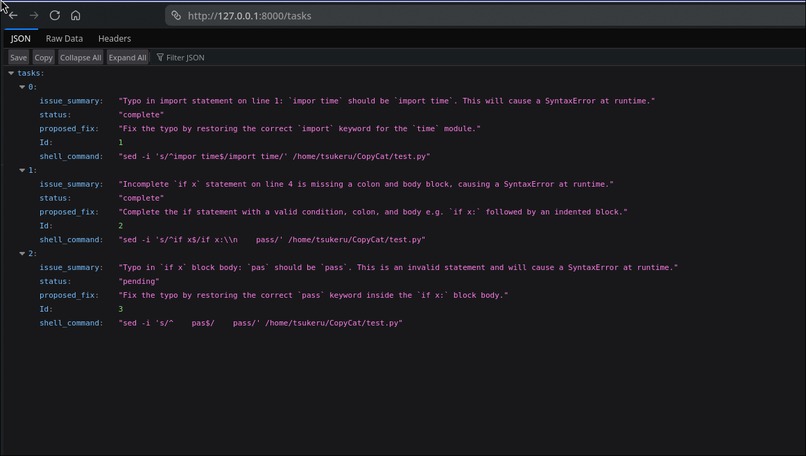Open the Raw Data tab
This screenshot has width=806, height=456.
click(x=64, y=39)
